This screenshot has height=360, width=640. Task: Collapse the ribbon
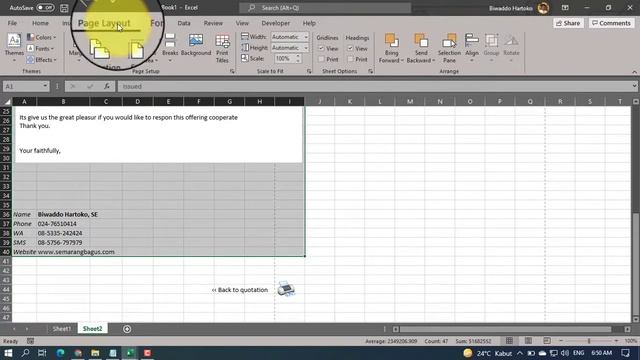(x=634, y=72)
